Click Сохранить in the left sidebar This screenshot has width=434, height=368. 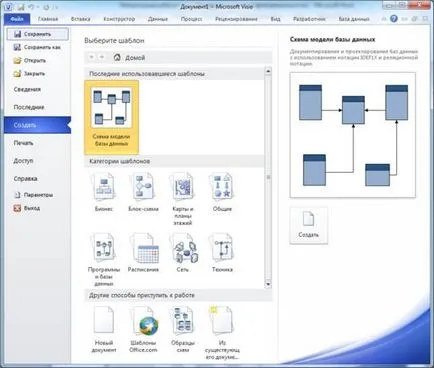coord(38,34)
